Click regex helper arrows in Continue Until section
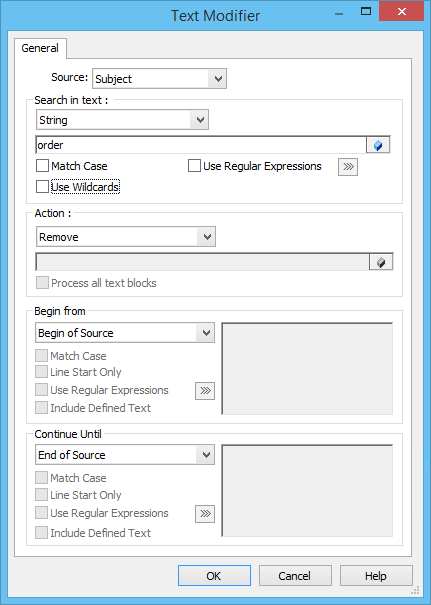 pos(205,514)
